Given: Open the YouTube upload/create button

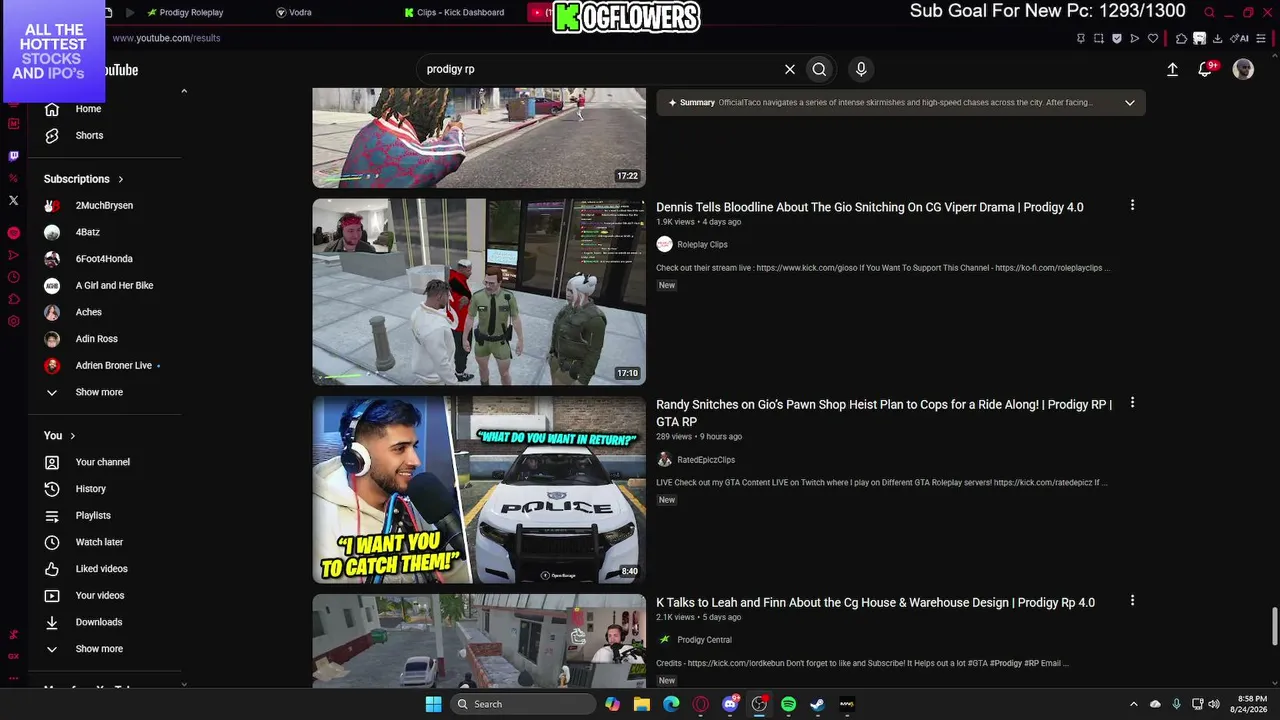Looking at the screenshot, I should pyautogui.click(x=1172, y=69).
